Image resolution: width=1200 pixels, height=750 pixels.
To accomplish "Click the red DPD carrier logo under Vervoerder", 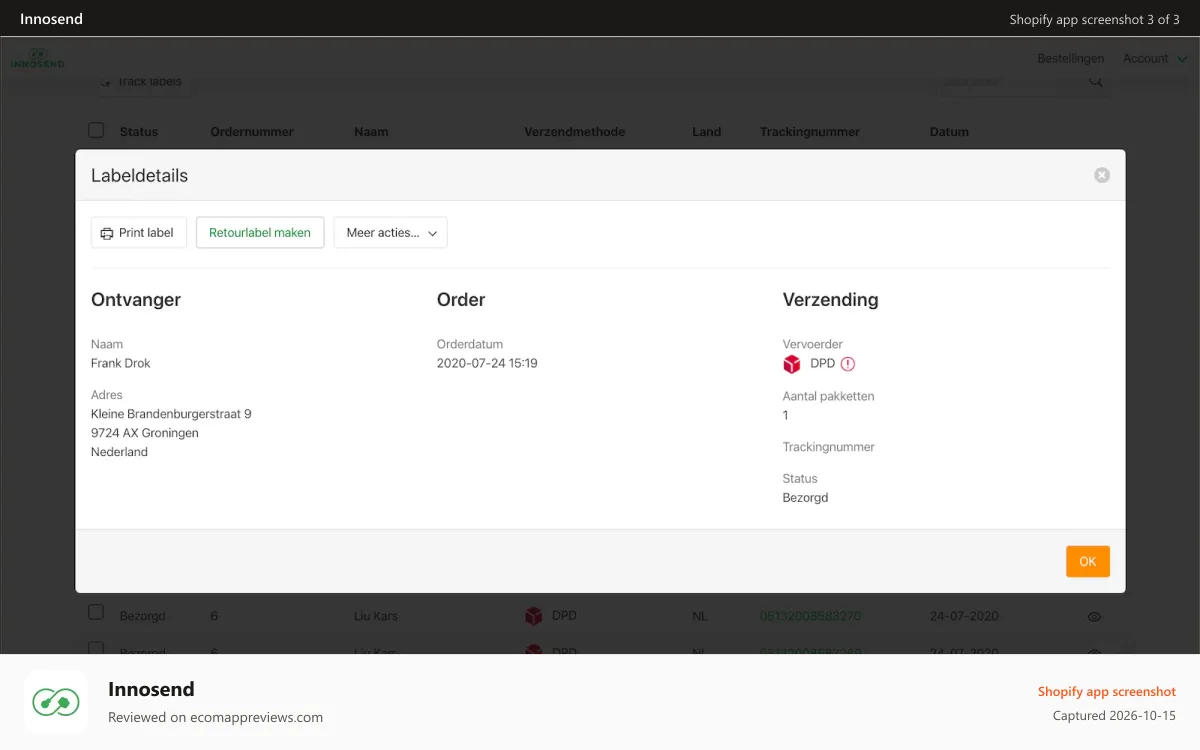I will tap(792, 364).
